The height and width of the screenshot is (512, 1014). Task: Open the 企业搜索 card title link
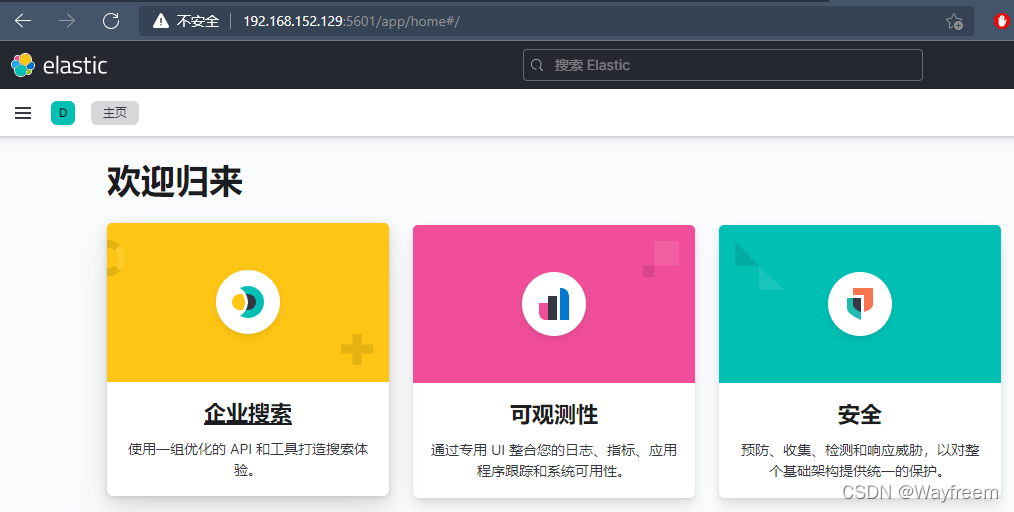(x=248, y=414)
